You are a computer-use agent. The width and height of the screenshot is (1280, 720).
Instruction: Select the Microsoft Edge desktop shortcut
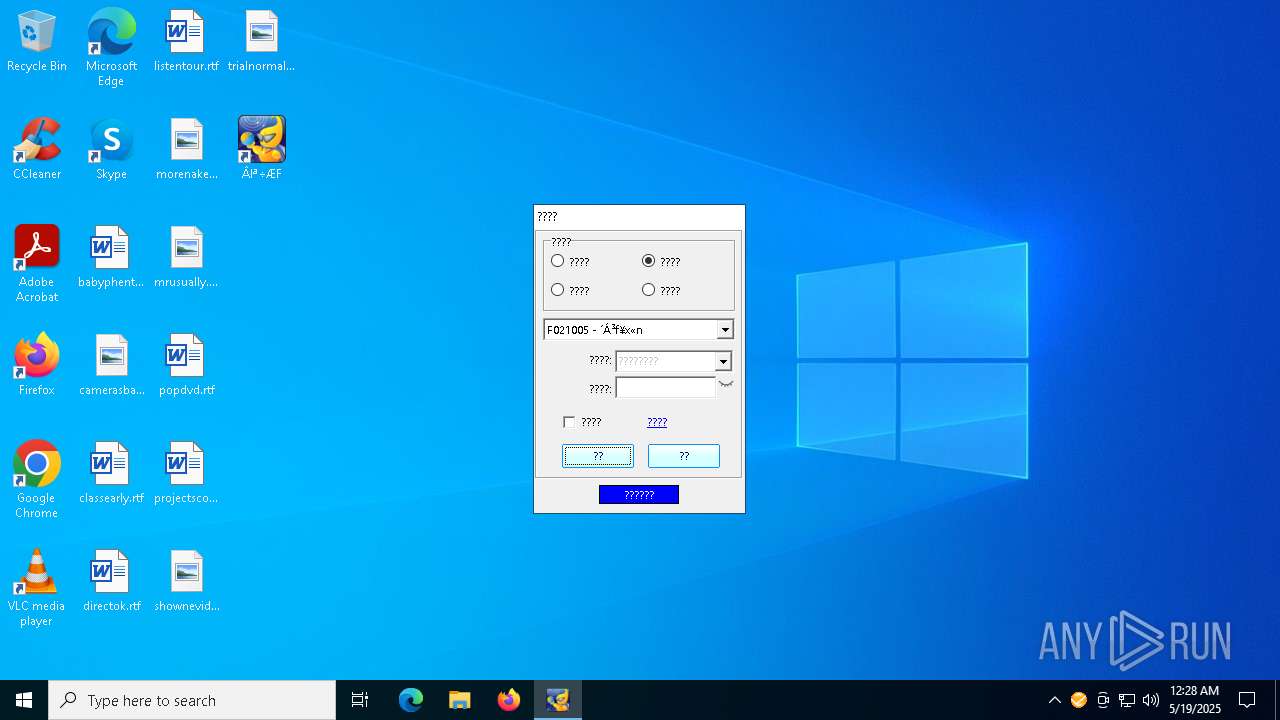(111, 48)
